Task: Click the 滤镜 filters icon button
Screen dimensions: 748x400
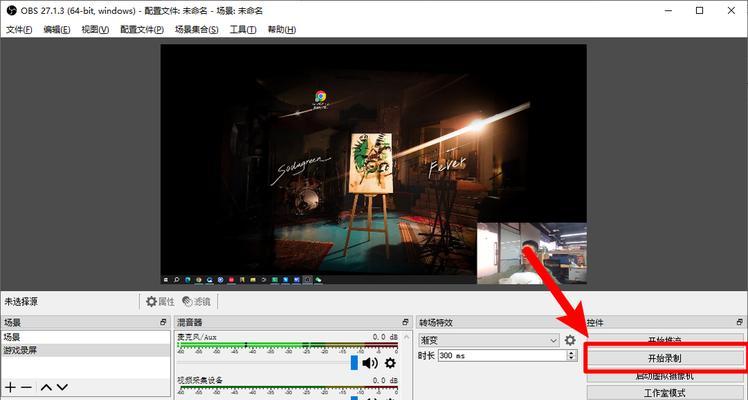Action: (x=197, y=301)
